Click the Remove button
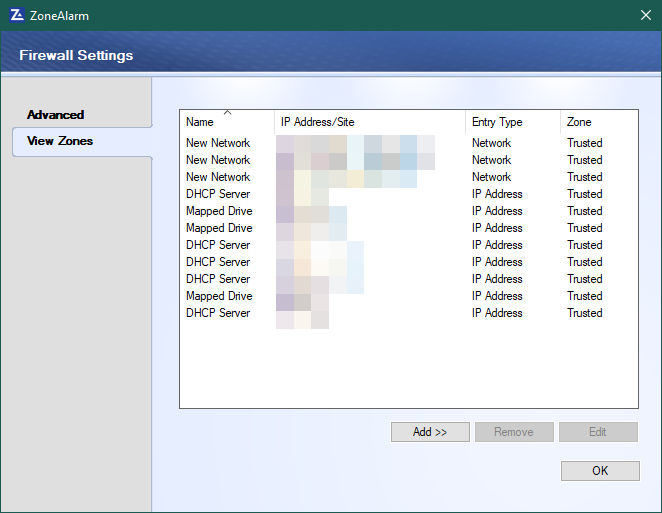The height and width of the screenshot is (513, 662). click(x=514, y=432)
